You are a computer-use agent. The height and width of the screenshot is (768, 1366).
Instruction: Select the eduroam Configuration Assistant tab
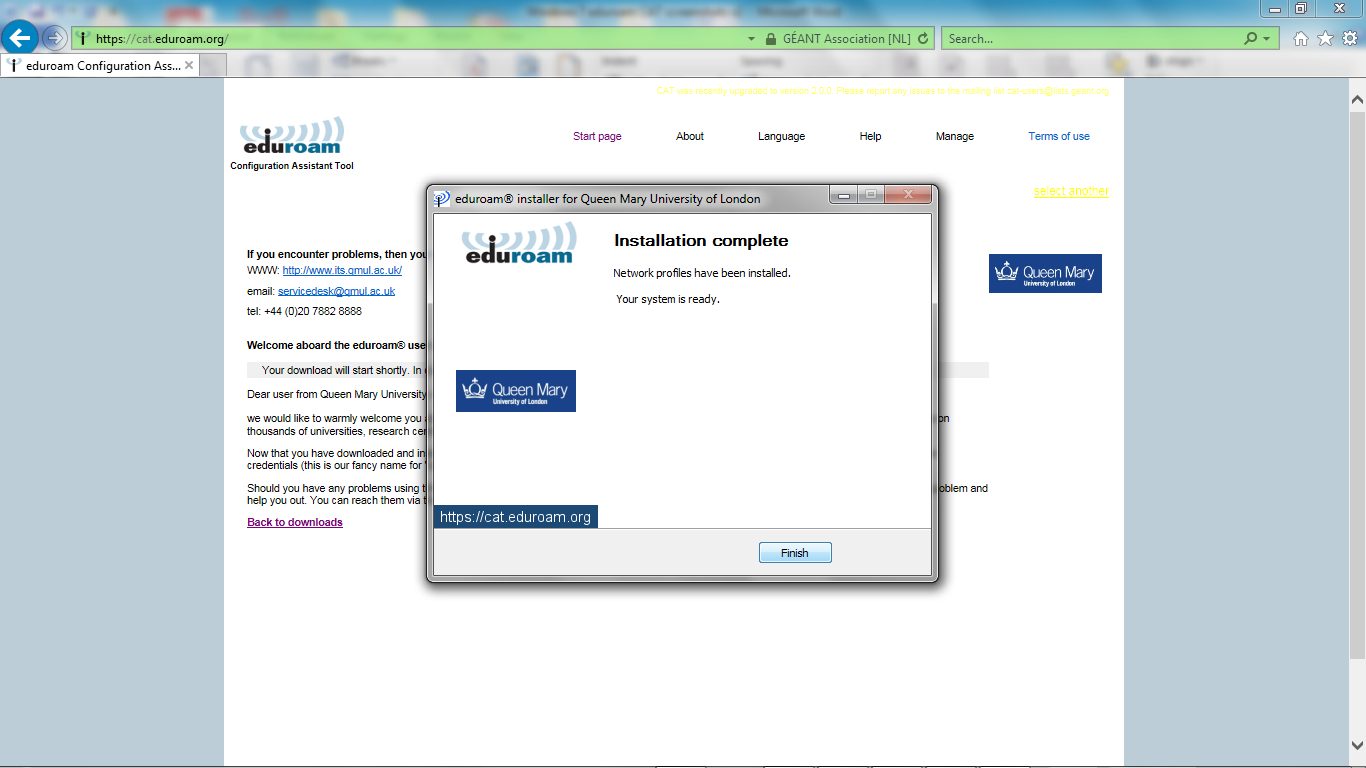(100, 66)
